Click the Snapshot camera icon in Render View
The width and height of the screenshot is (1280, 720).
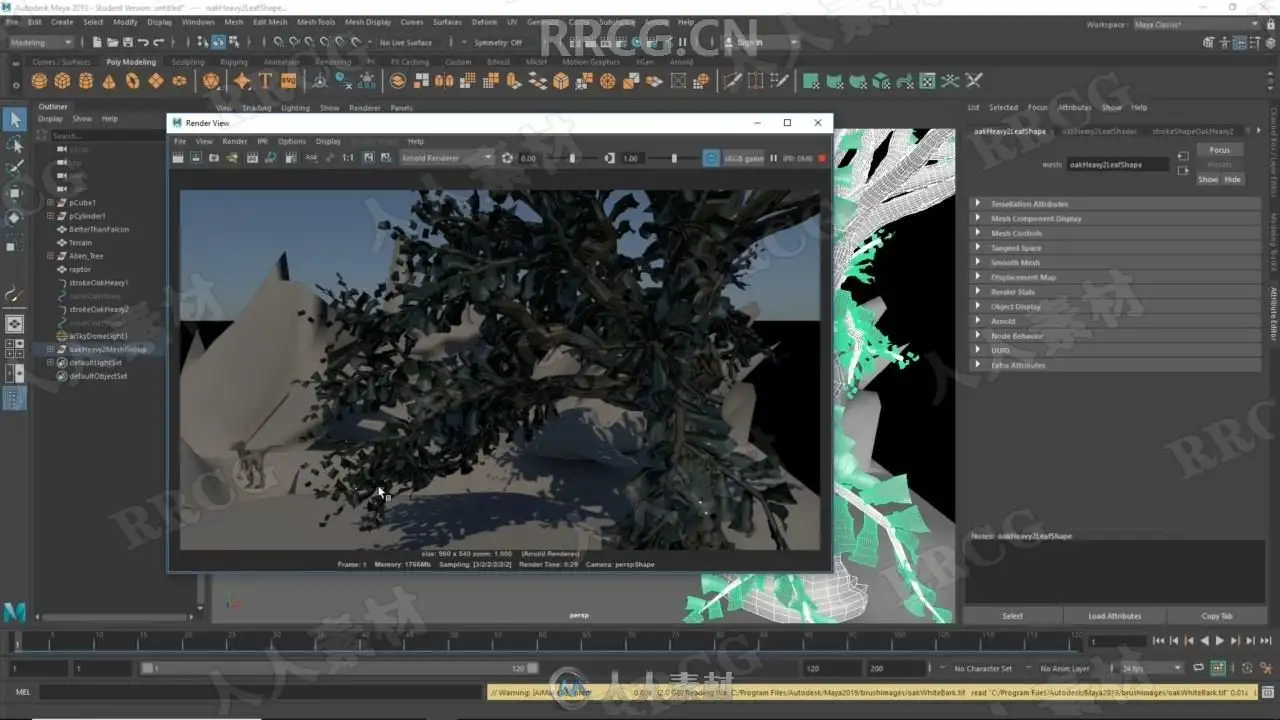click(214, 158)
